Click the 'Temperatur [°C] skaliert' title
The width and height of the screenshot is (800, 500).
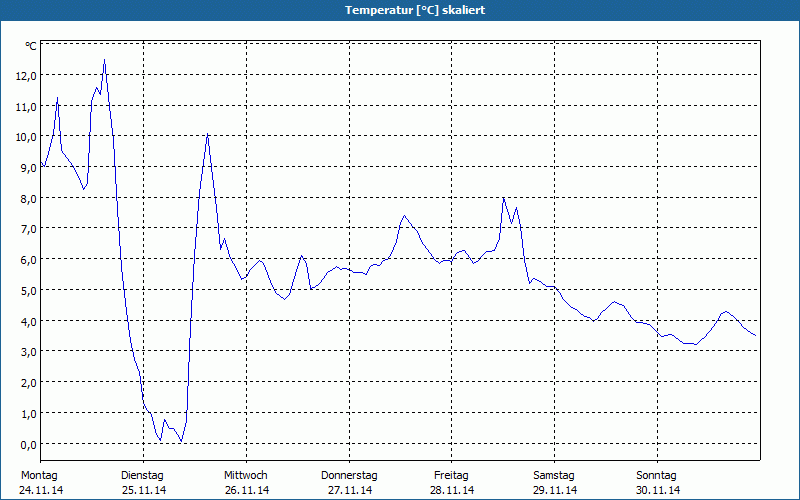[415, 10]
